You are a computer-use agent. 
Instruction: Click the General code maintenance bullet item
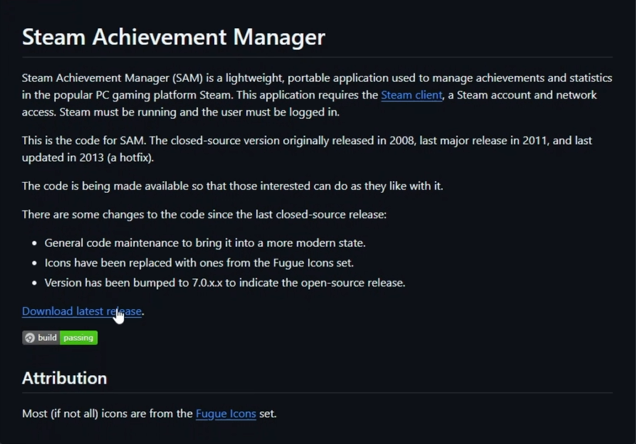click(x=205, y=243)
